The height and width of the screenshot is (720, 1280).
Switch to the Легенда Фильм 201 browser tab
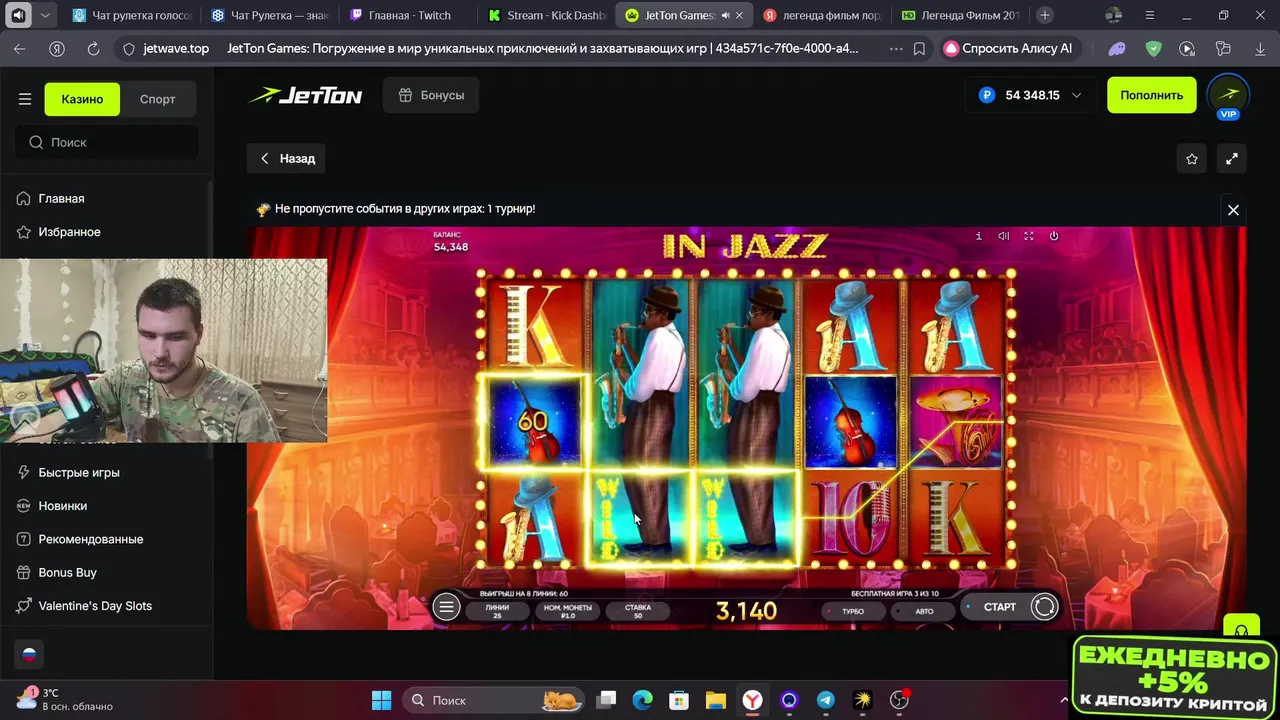[x=960, y=15]
